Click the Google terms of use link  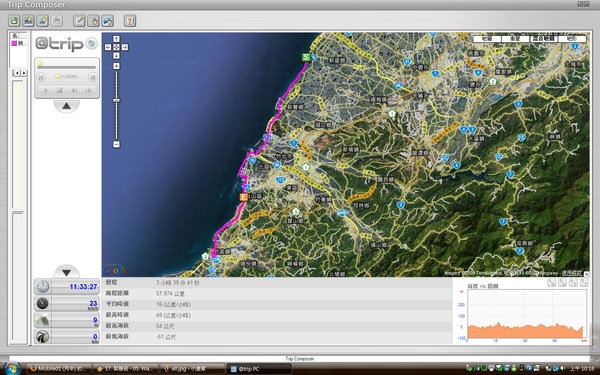(x=572, y=273)
